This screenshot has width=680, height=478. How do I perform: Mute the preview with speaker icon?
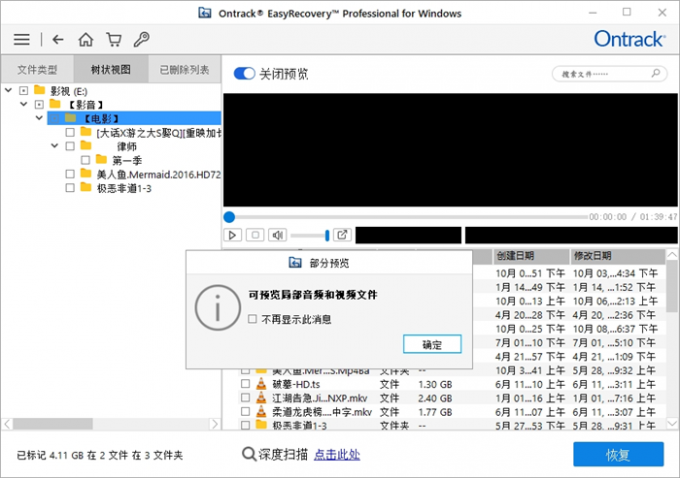pos(278,235)
